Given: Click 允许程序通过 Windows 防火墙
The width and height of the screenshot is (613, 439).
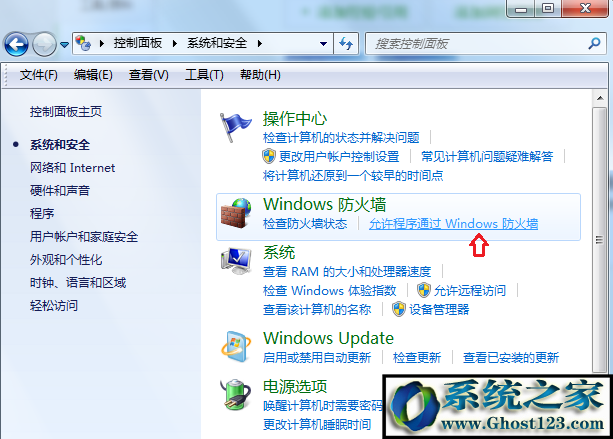Looking at the screenshot, I should [453, 224].
